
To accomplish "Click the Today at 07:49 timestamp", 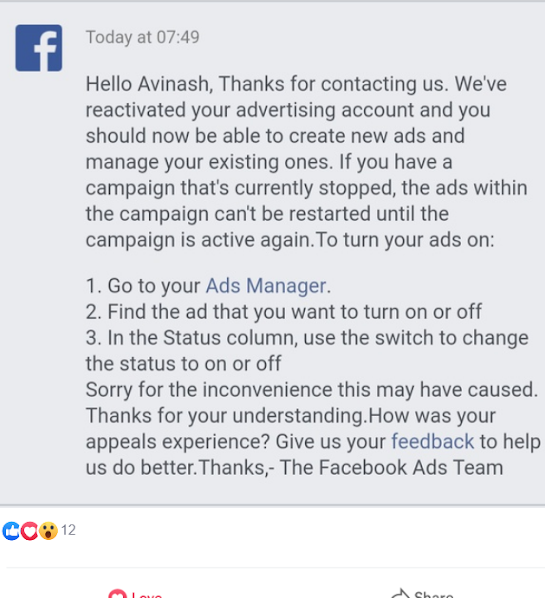I will [x=143, y=37].
